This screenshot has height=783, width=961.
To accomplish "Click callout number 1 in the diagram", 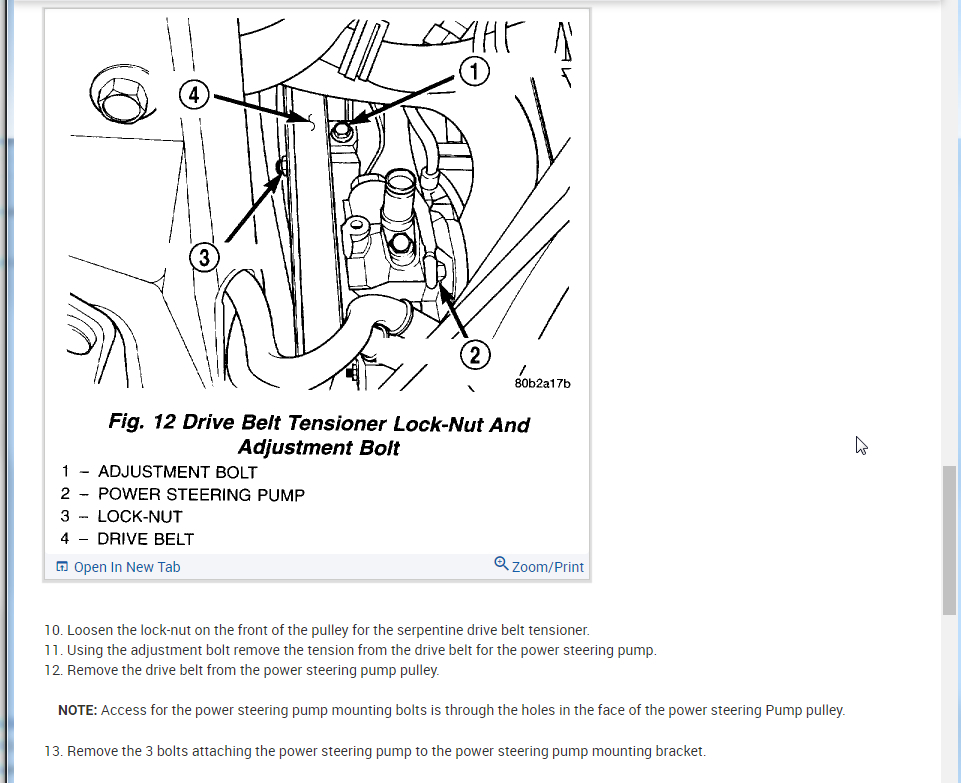I will tap(474, 72).
